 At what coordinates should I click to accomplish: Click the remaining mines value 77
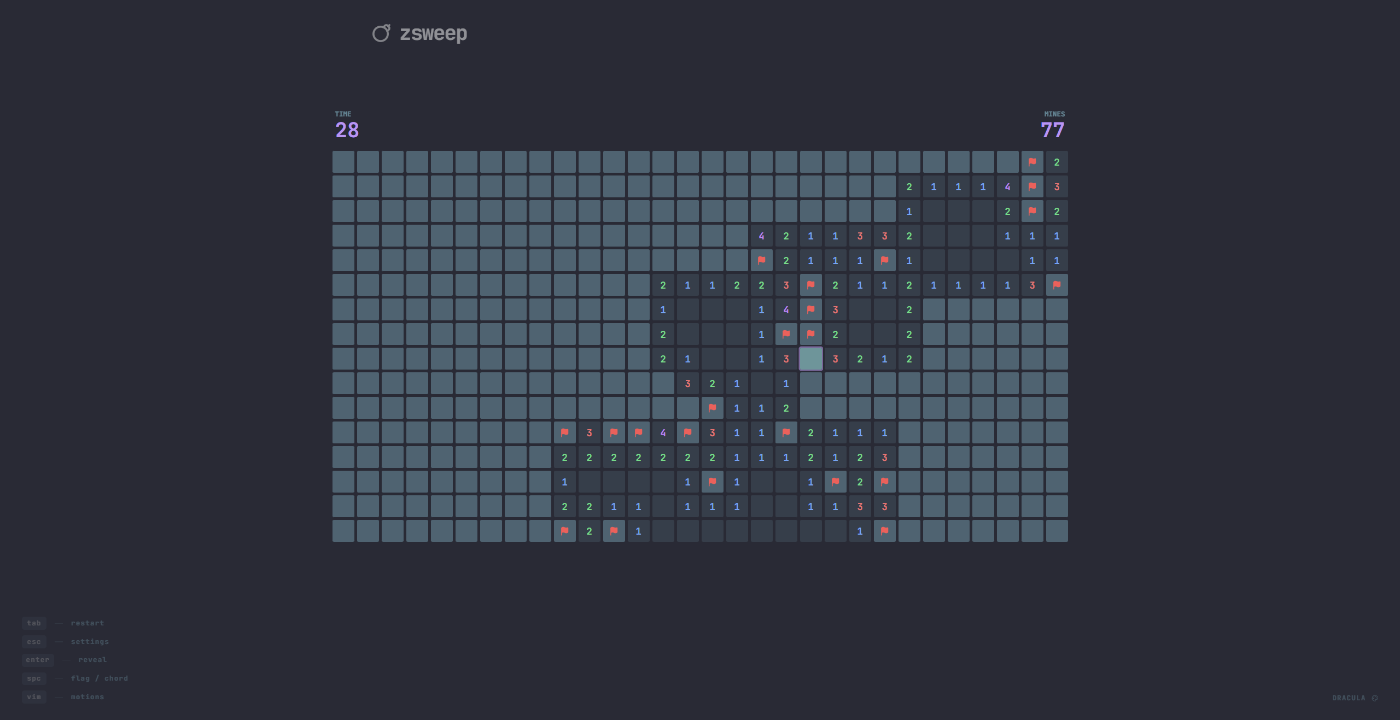[1053, 131]
